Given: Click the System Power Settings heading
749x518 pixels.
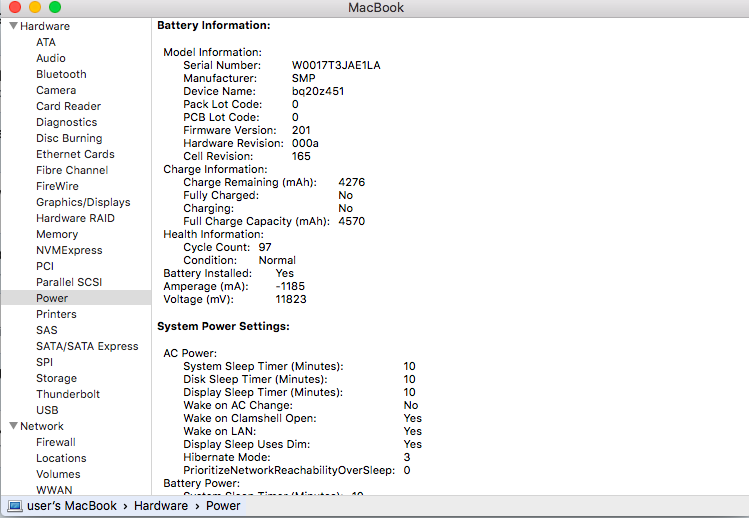Looking at the screenshot, I should point(223,326).
